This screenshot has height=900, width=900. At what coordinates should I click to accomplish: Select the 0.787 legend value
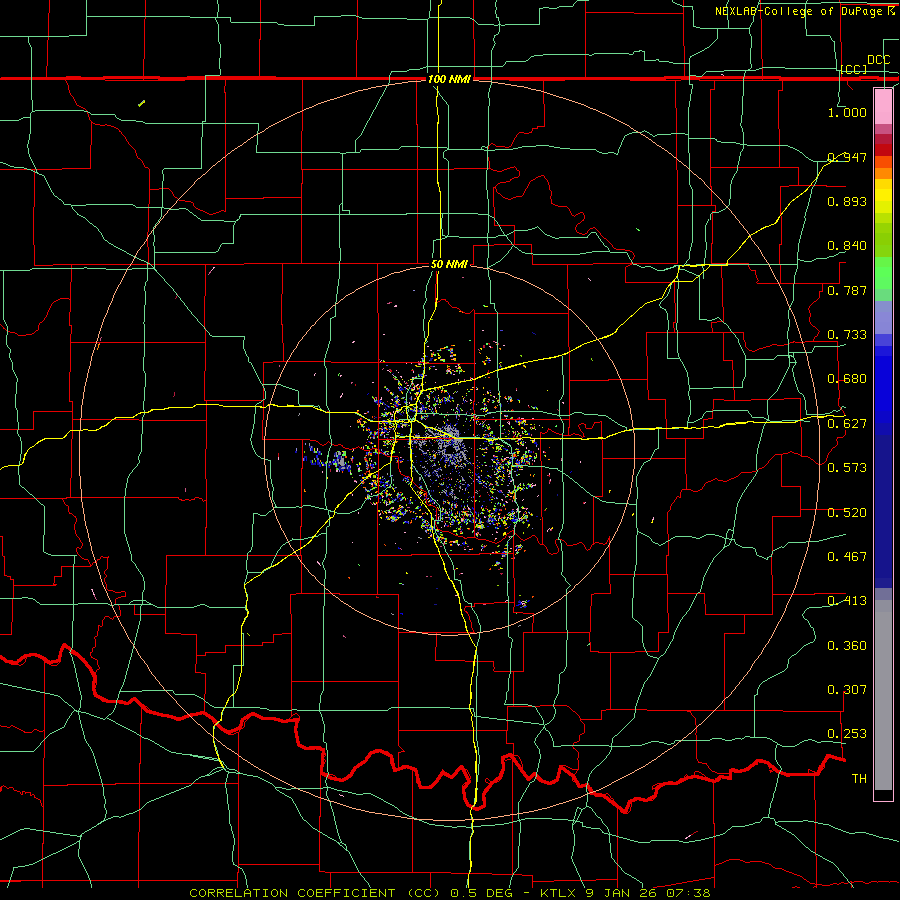[847, 290]
